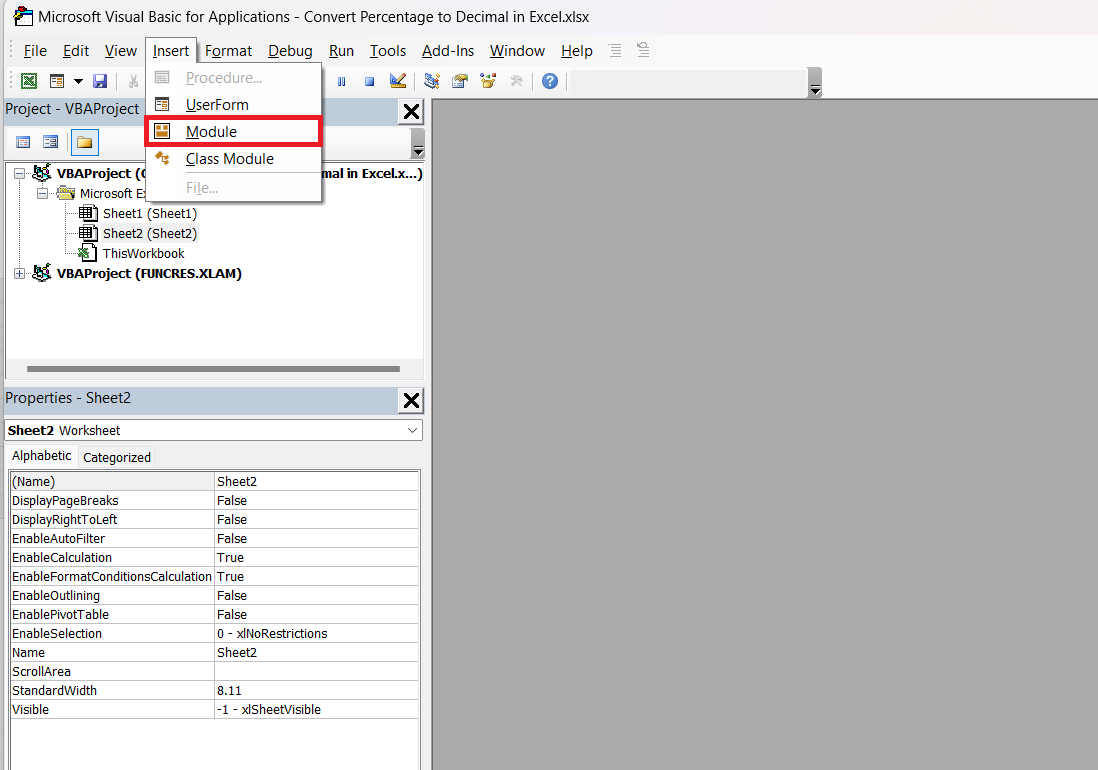Viewport: 1098px width, 770px height.
Task: Click the (Name) property value Sheet2
Action: click(317, 481)
